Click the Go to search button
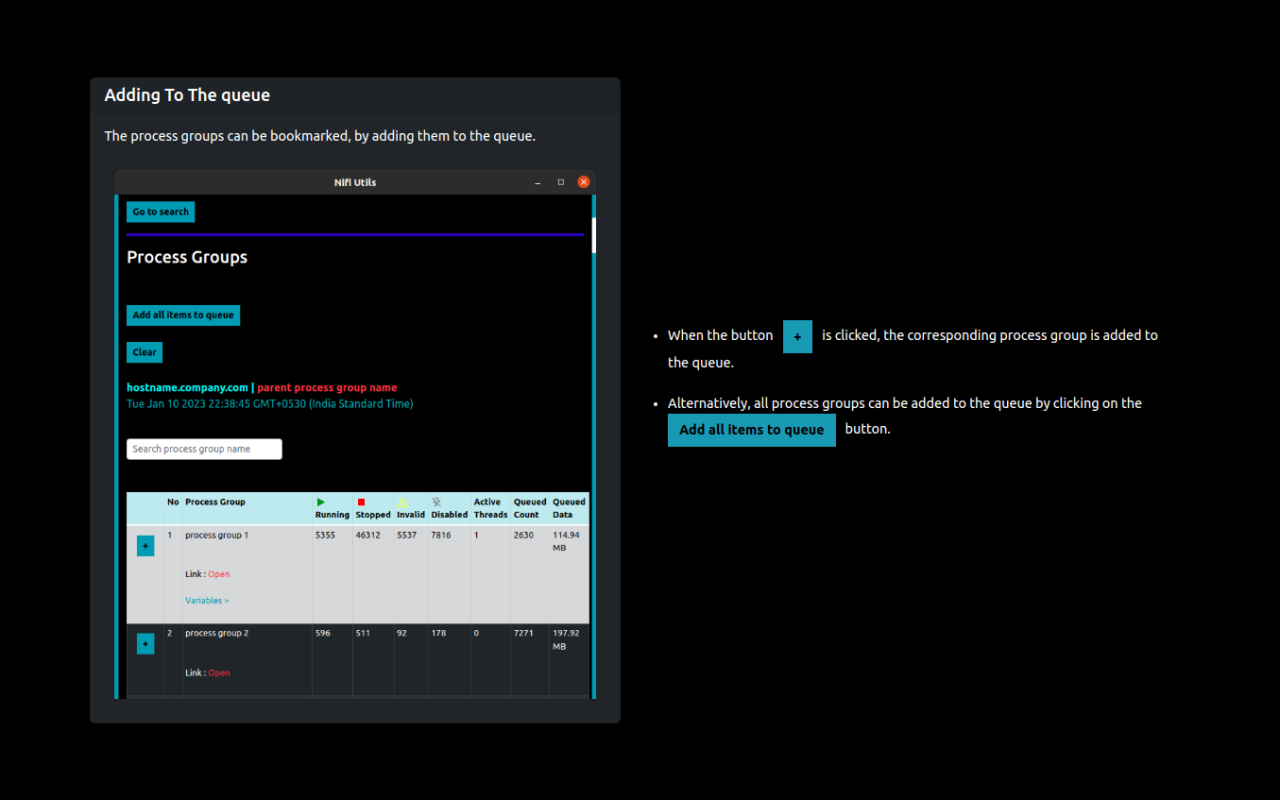 pos(161,212)
